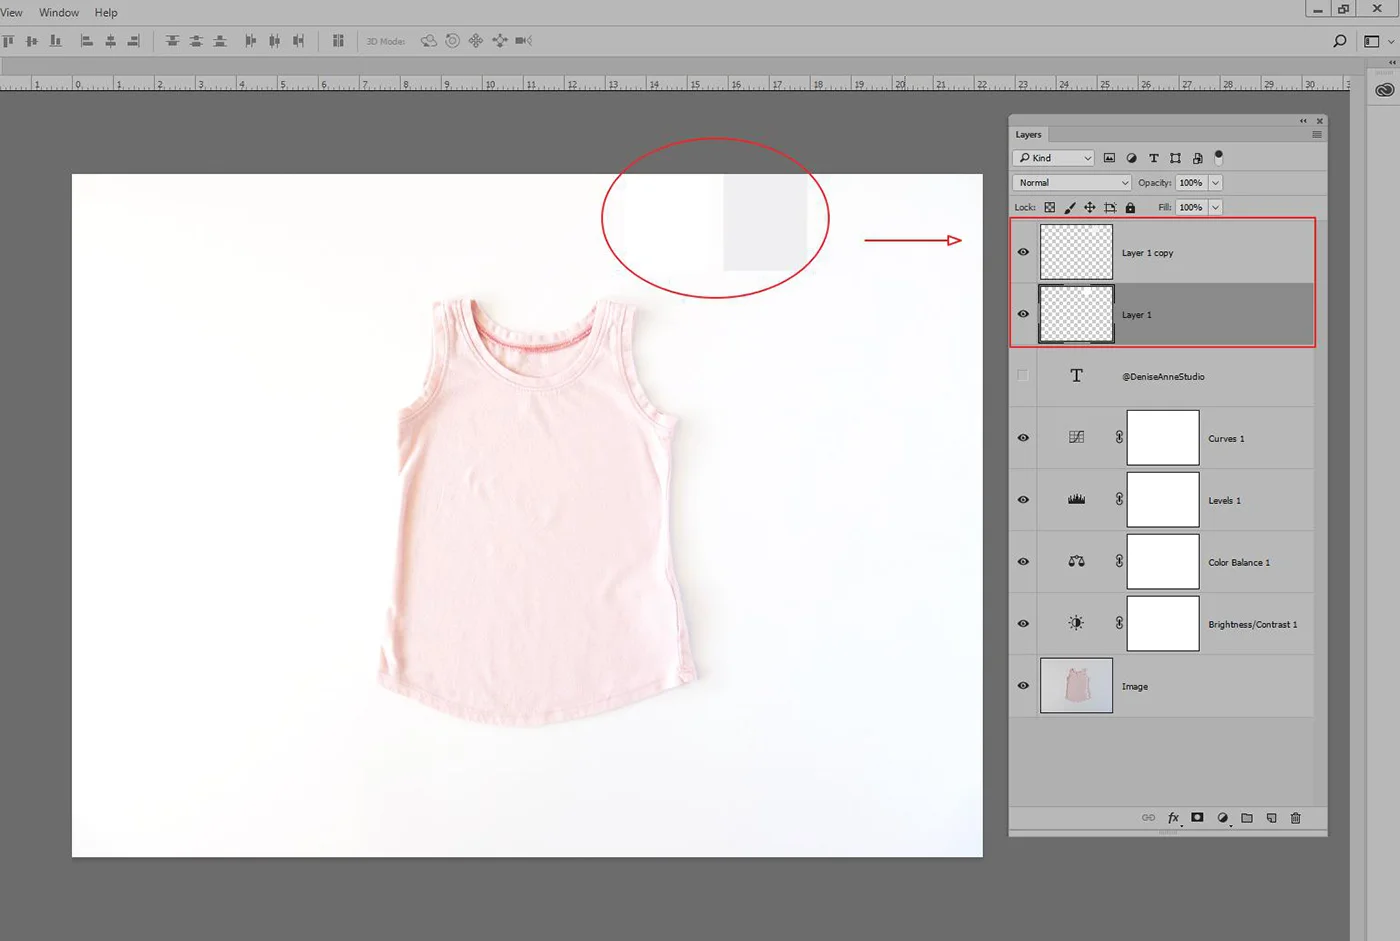Screen dimensions: 1400x941
Task: Click the Opacity value field
Action: (1191, 183)
